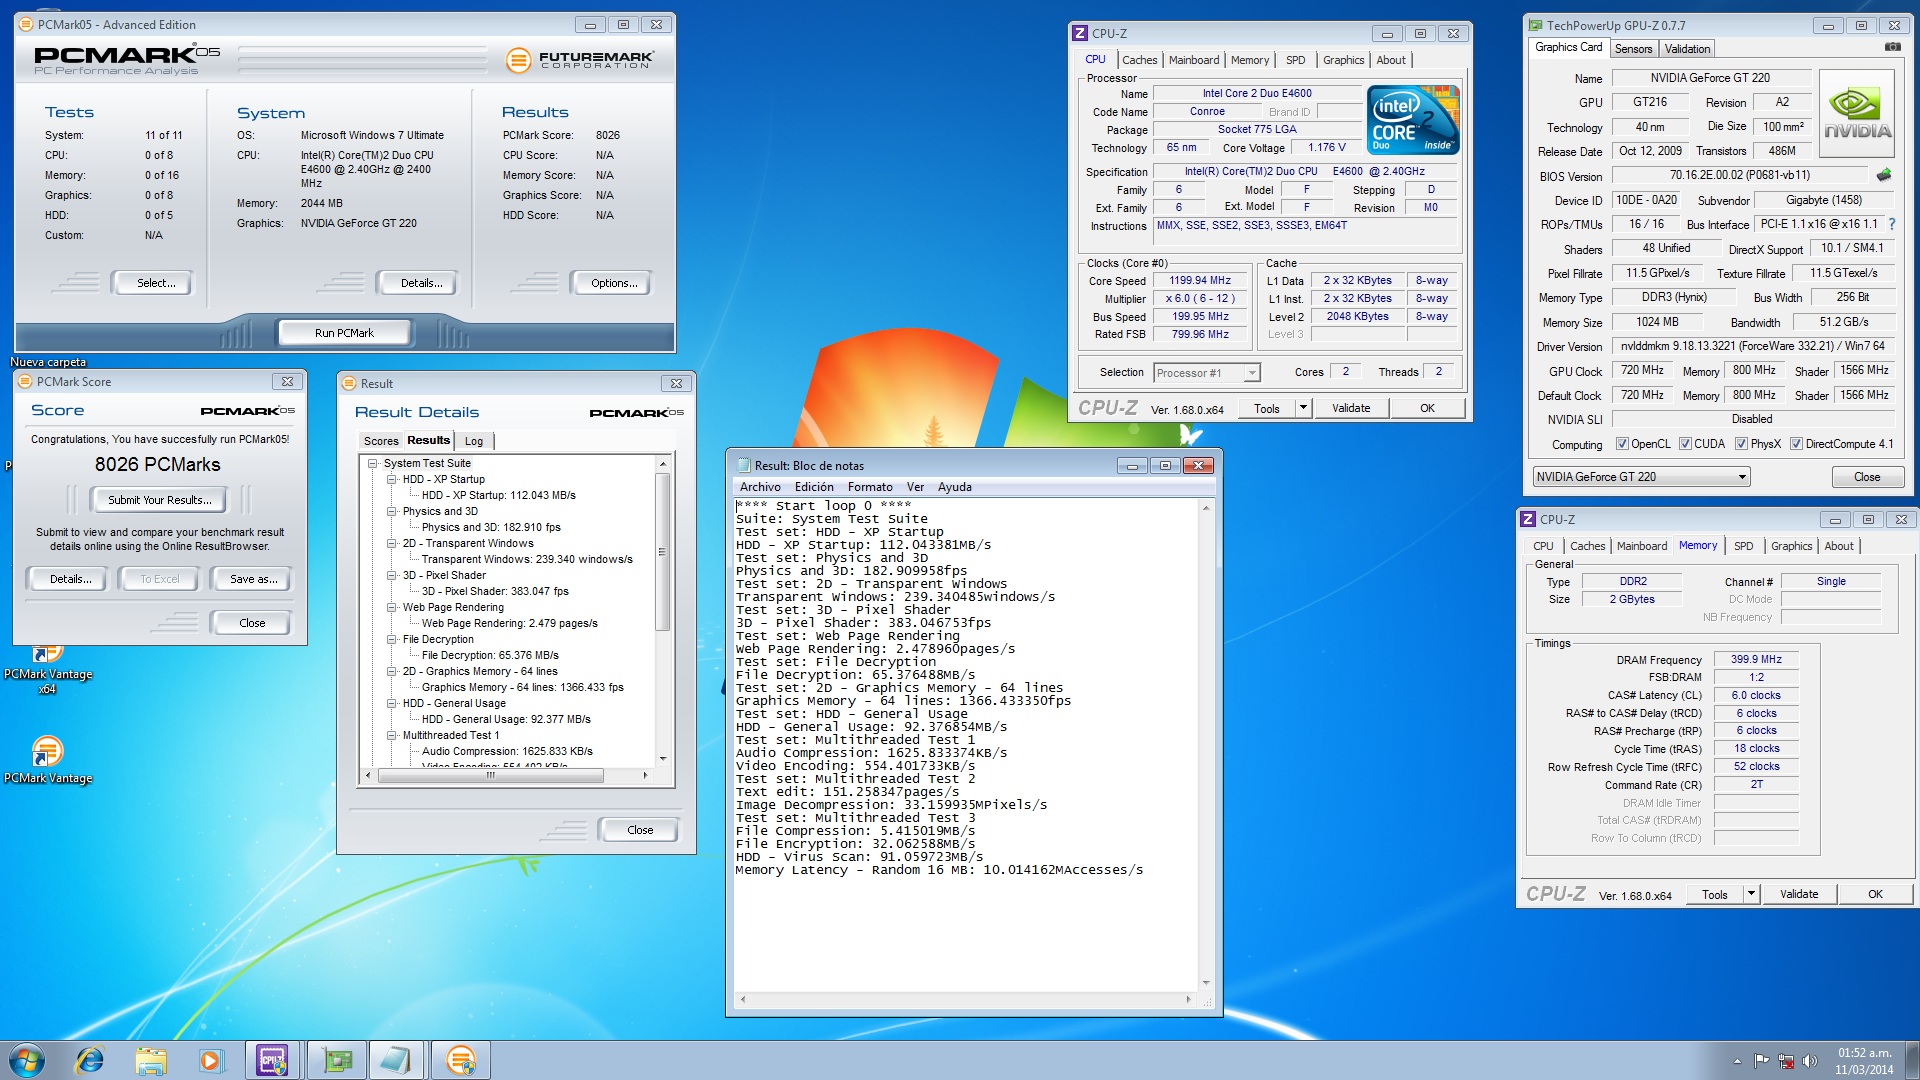Click Validate in the upper CPU-Z window
Screen dimensions: 1920x1080
coord(1351,408)
